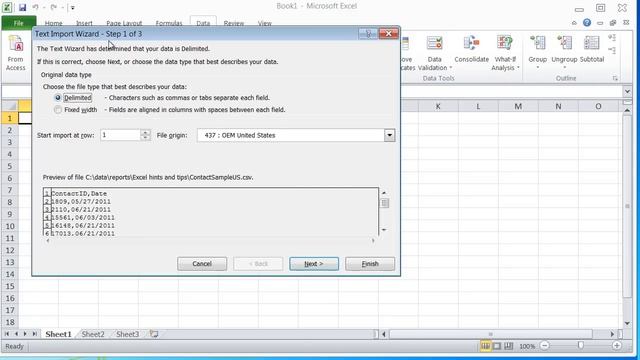Click the Finish button in the wizard

(x=370, y=264)
